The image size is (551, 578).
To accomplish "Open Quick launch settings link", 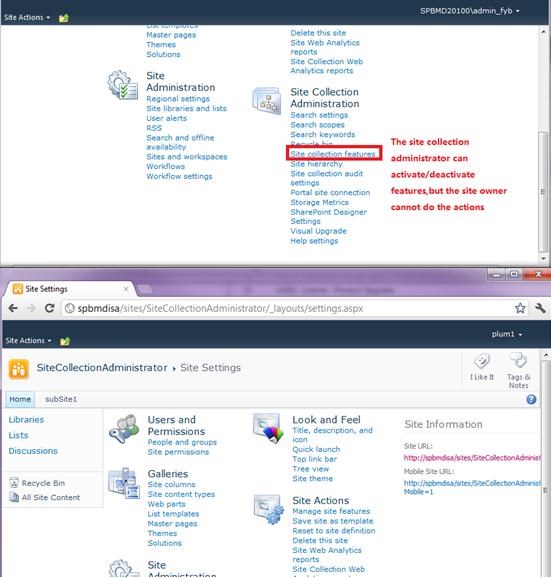I will pyautogui.click(x=316, y=449).
